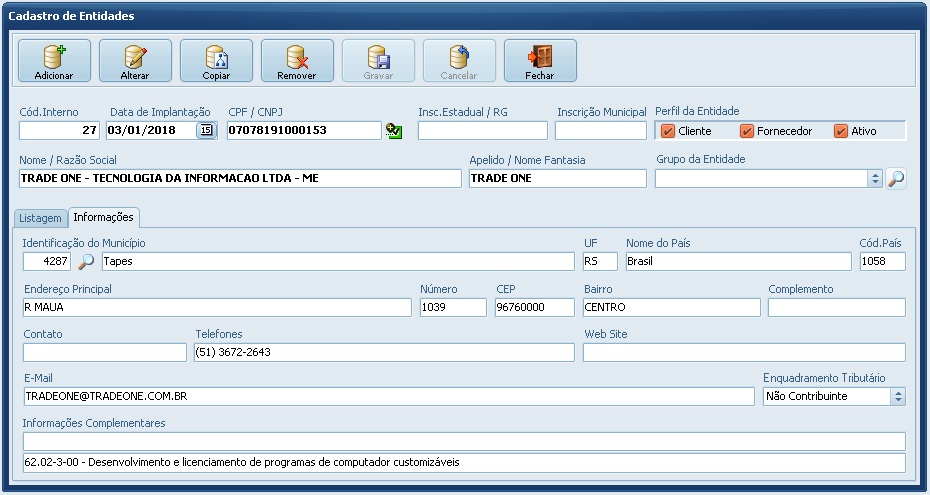Click the municipality name field Tapes
This screenshot has width=930, height=495.
pyautogui.click(x=338, y=261)
